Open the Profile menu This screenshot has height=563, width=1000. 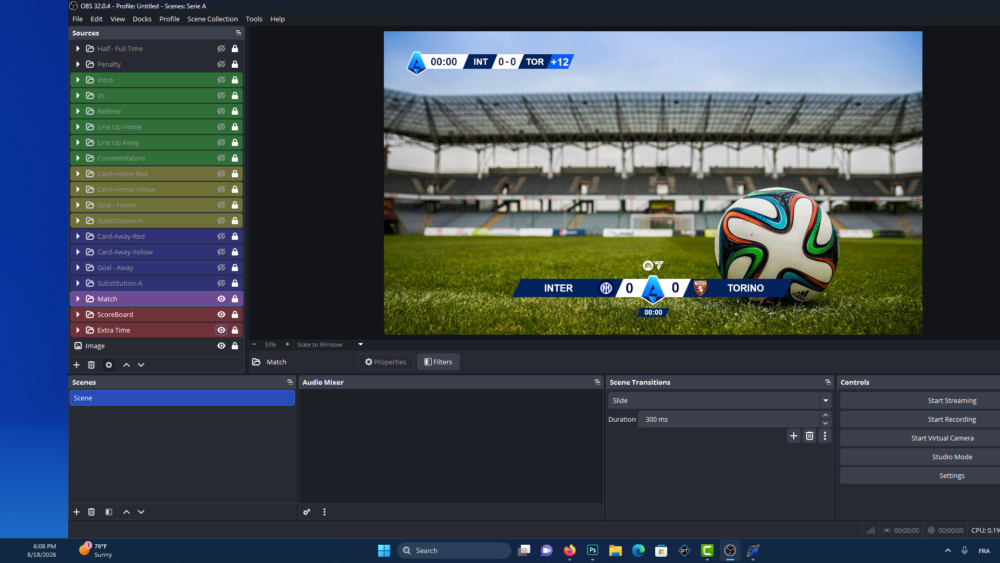click(x=169, y=19)
